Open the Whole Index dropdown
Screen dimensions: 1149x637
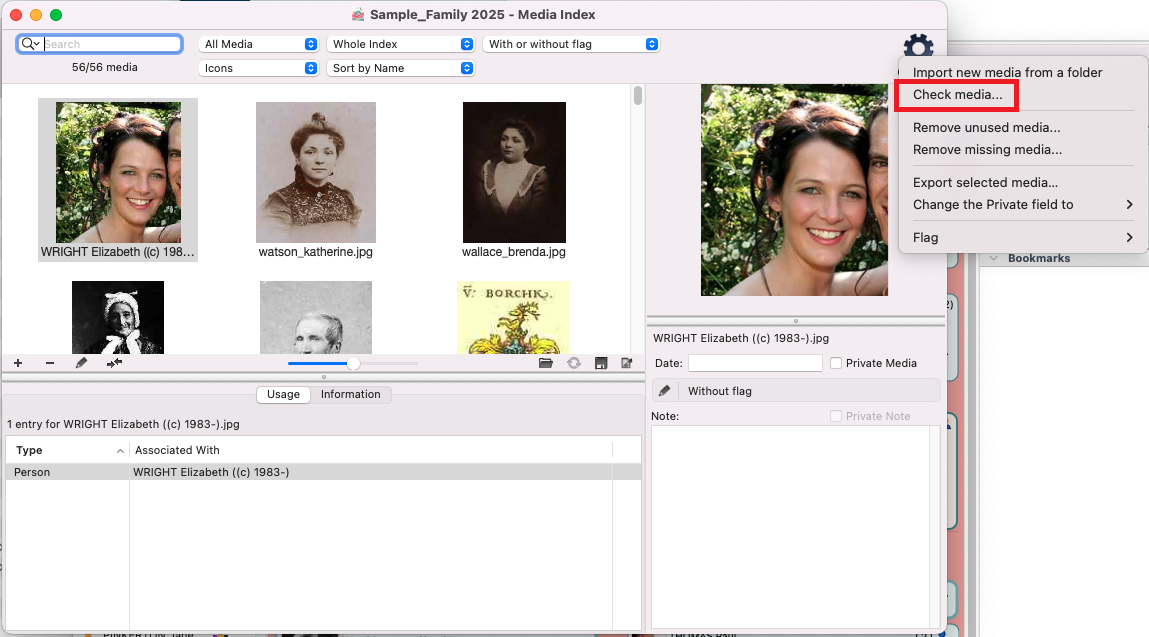[x=401, y=44]
